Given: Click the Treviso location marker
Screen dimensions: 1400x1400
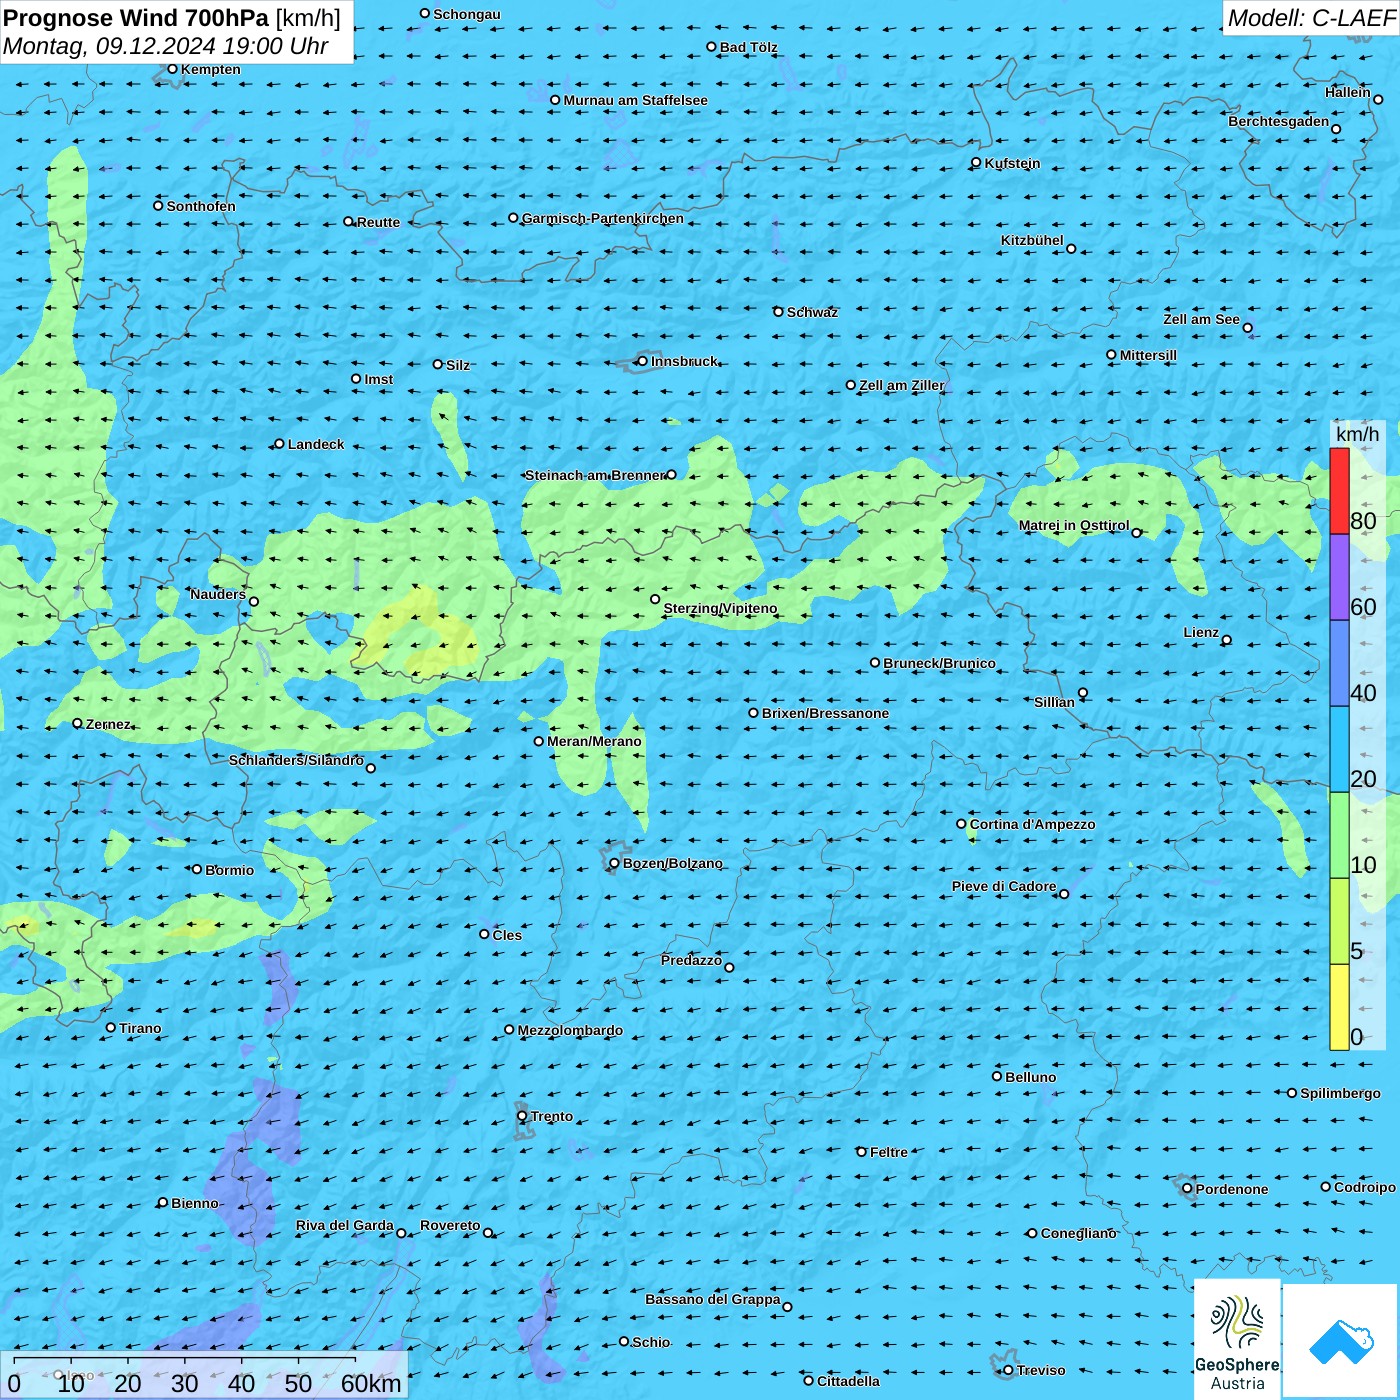Looking at the screenshot, I should [x=1008, y=1370].
